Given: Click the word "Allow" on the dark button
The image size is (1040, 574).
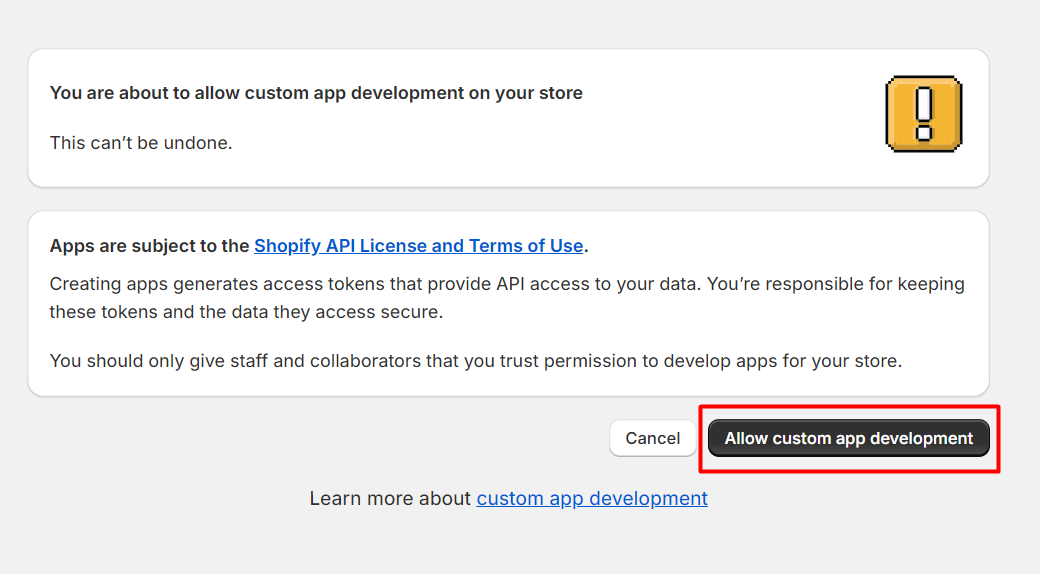Looking at the screenshot, I should pos(746,438).
